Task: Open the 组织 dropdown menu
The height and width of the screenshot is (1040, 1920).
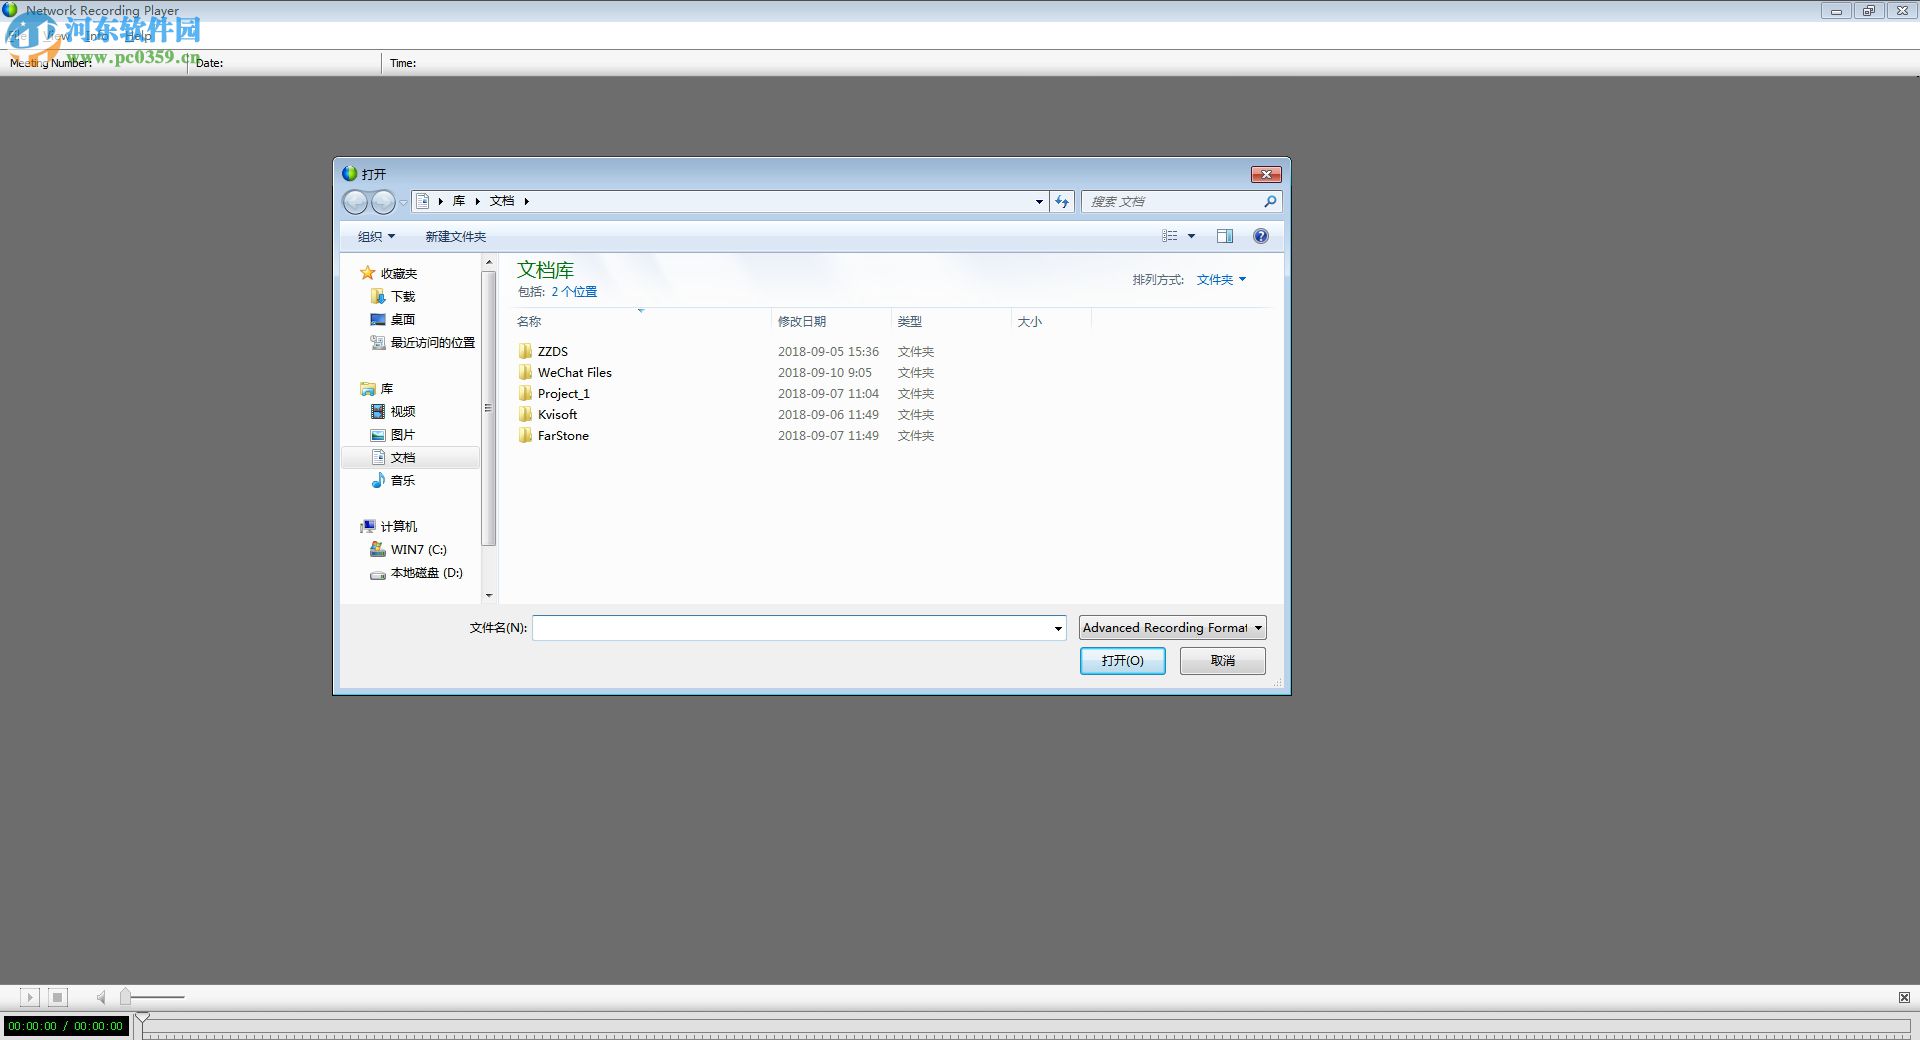Action: pyautogui.click(x=377, y=236)
